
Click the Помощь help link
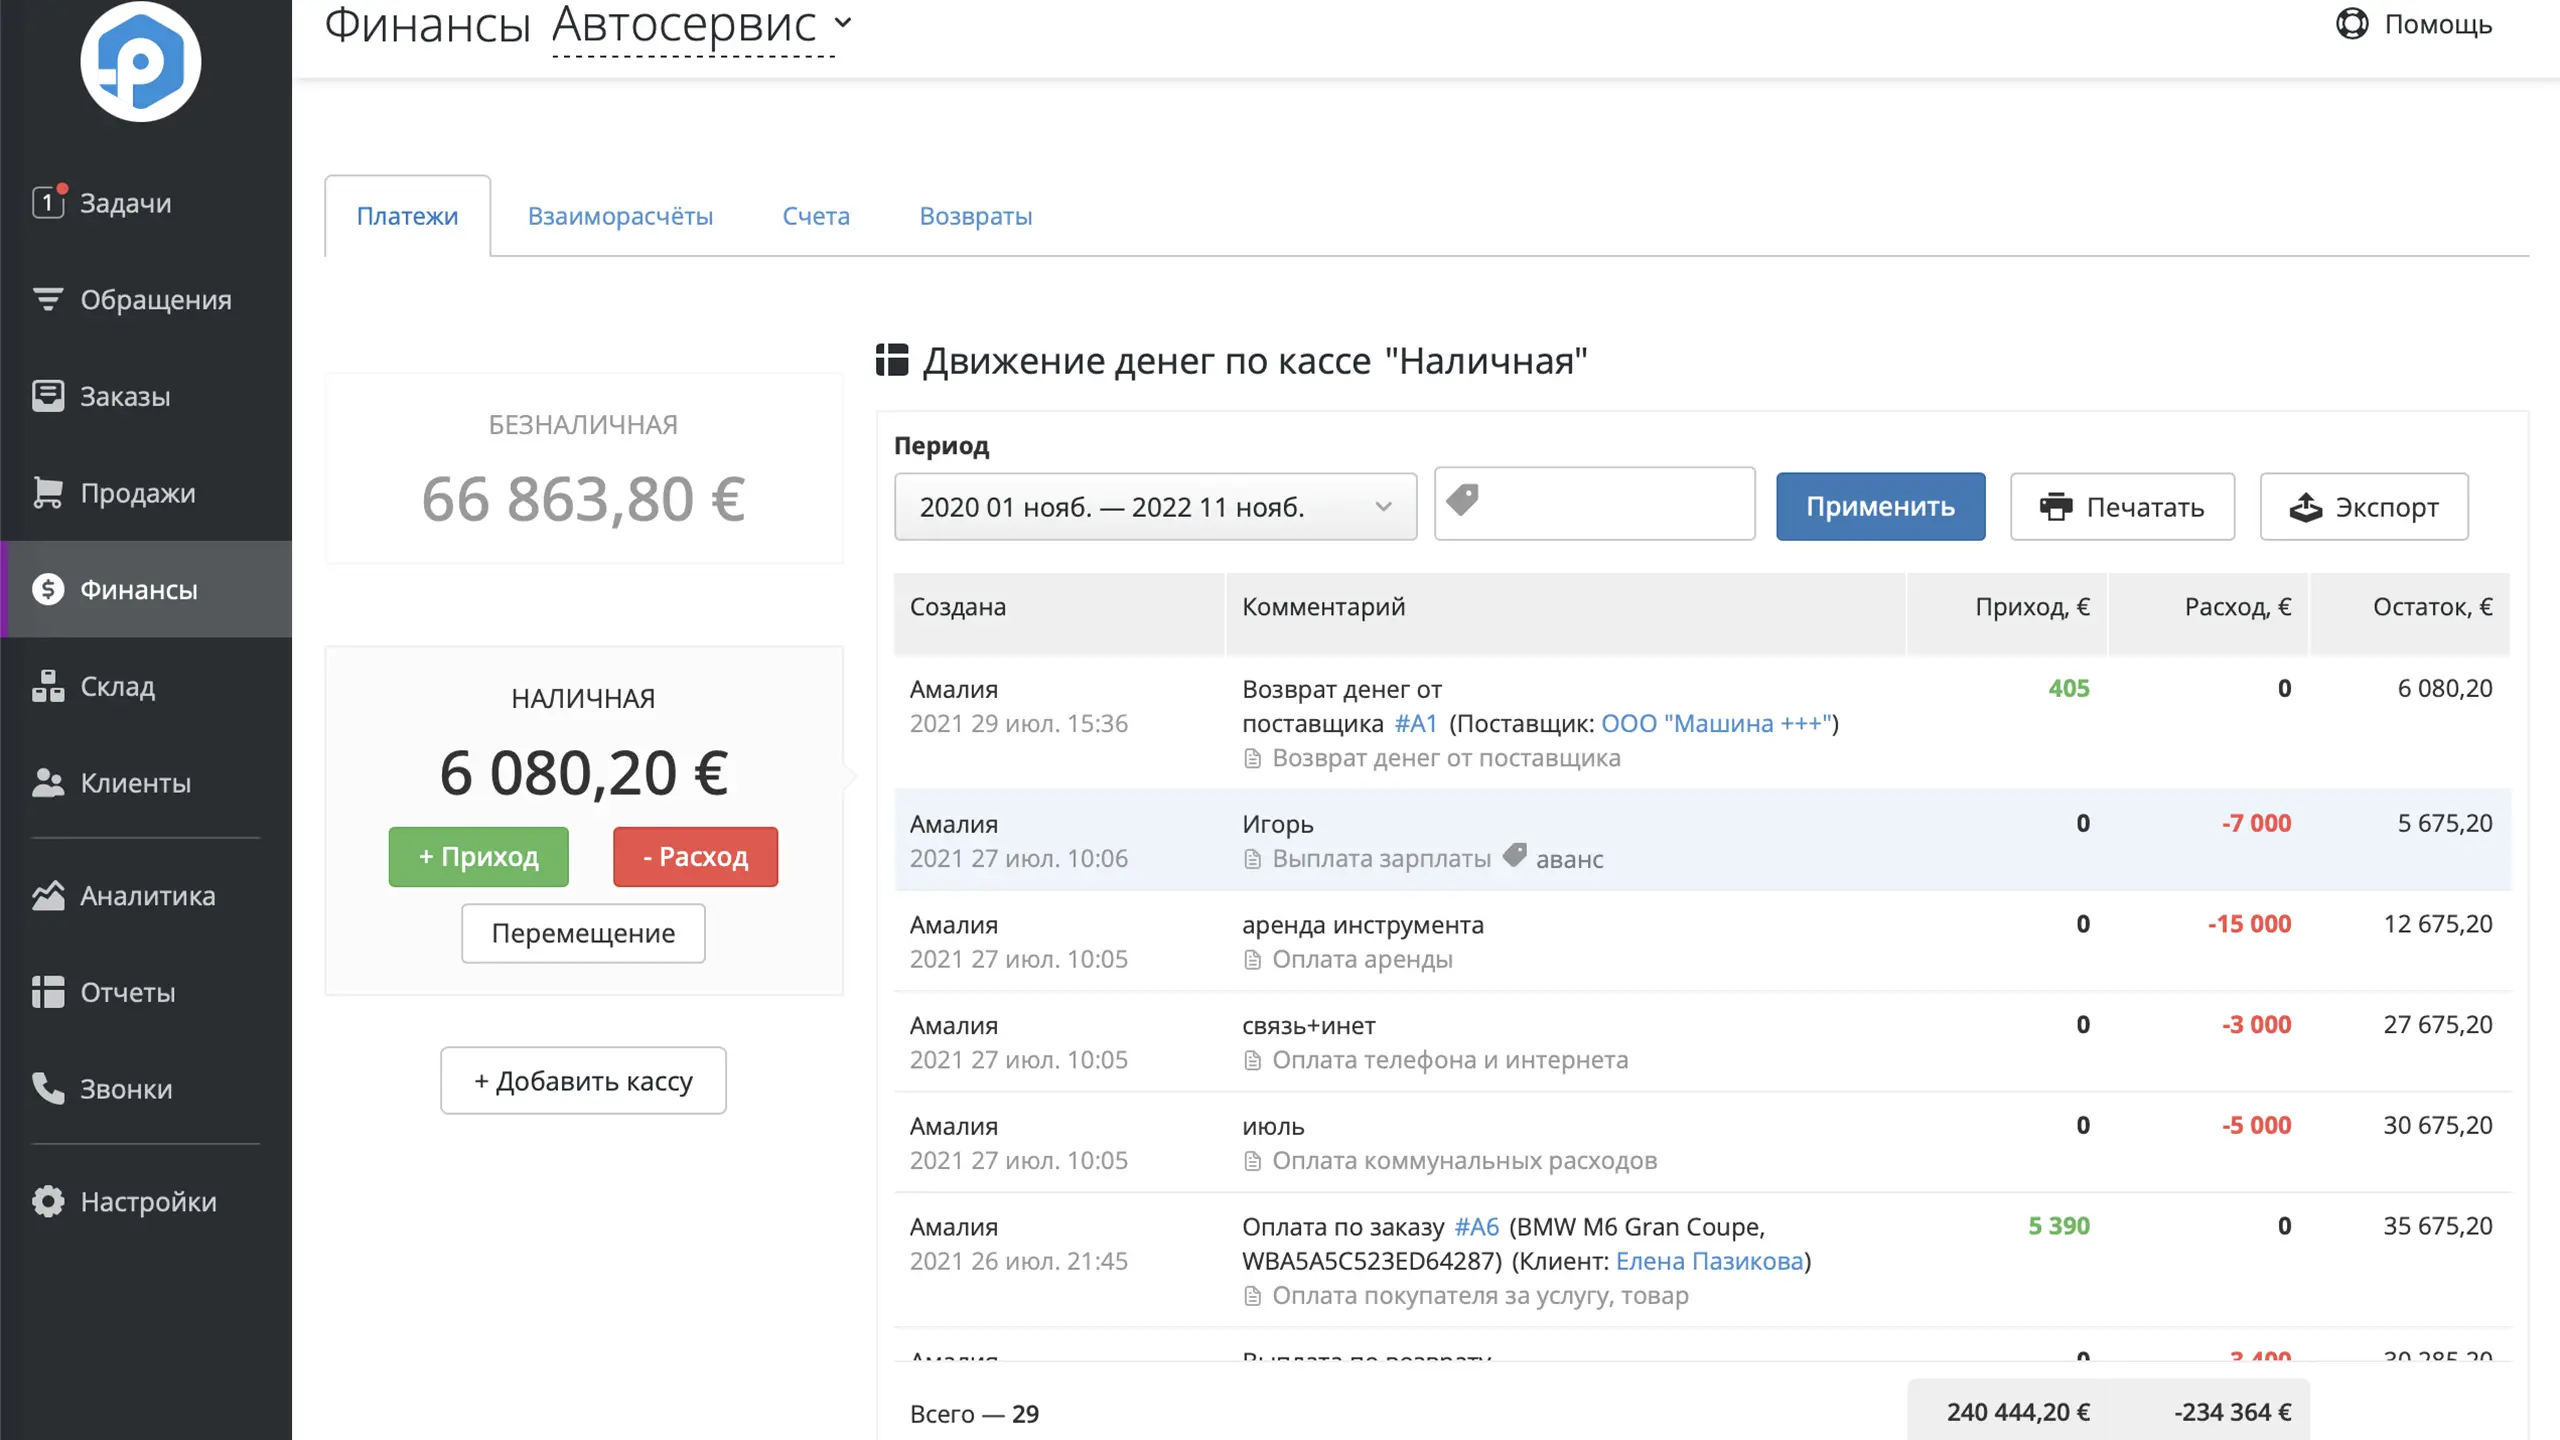pyautogui.click(x=2414, y=24)
